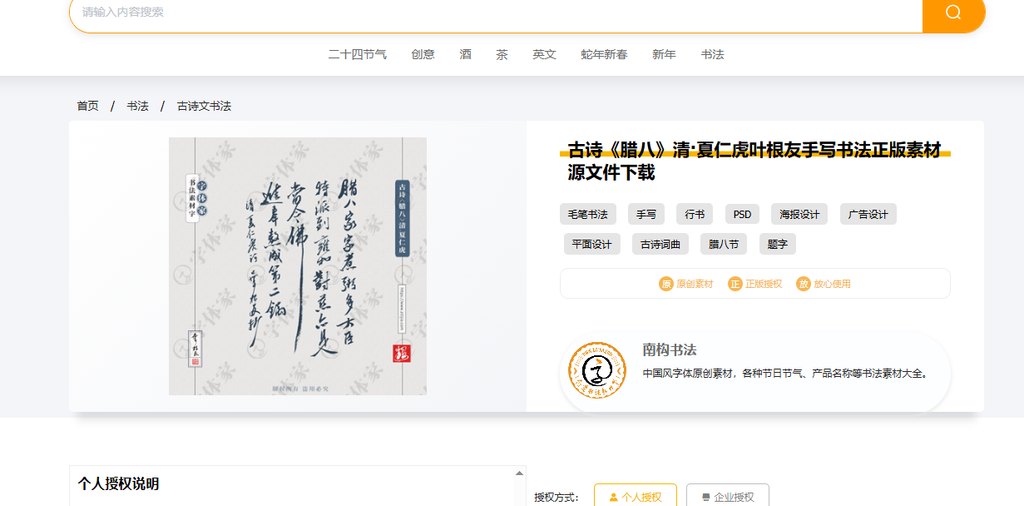The height and width of the screenshot is (506, 1024).
Task: Go to 书法 in the breadcrumb
Action: coord(137,106)
